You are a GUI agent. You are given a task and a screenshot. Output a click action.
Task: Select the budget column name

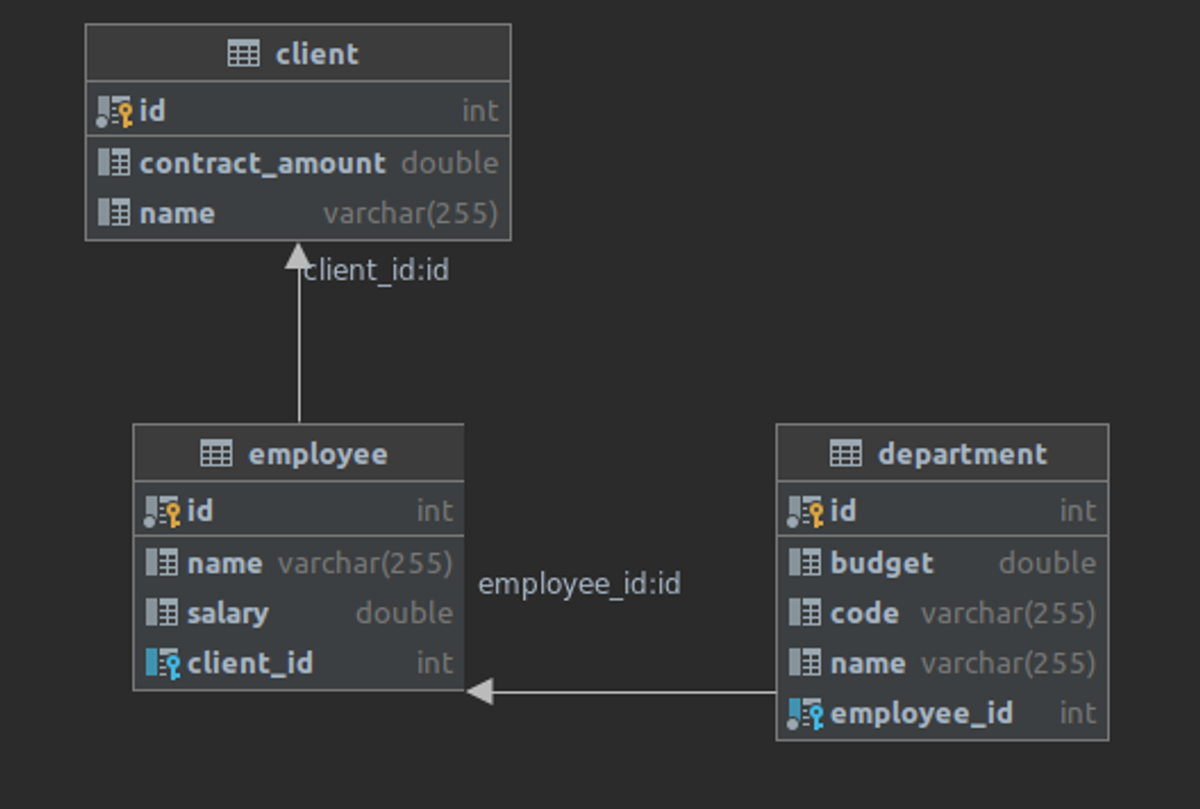click(x=882, y=563)
